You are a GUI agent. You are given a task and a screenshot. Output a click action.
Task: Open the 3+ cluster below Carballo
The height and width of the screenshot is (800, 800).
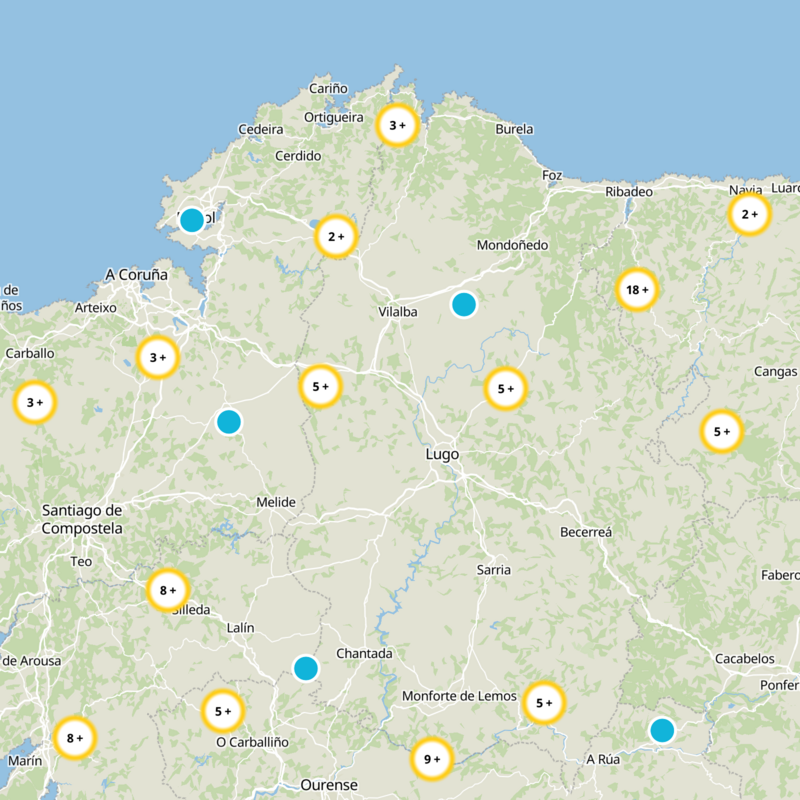pyautogui.click(x=35, y=403)
